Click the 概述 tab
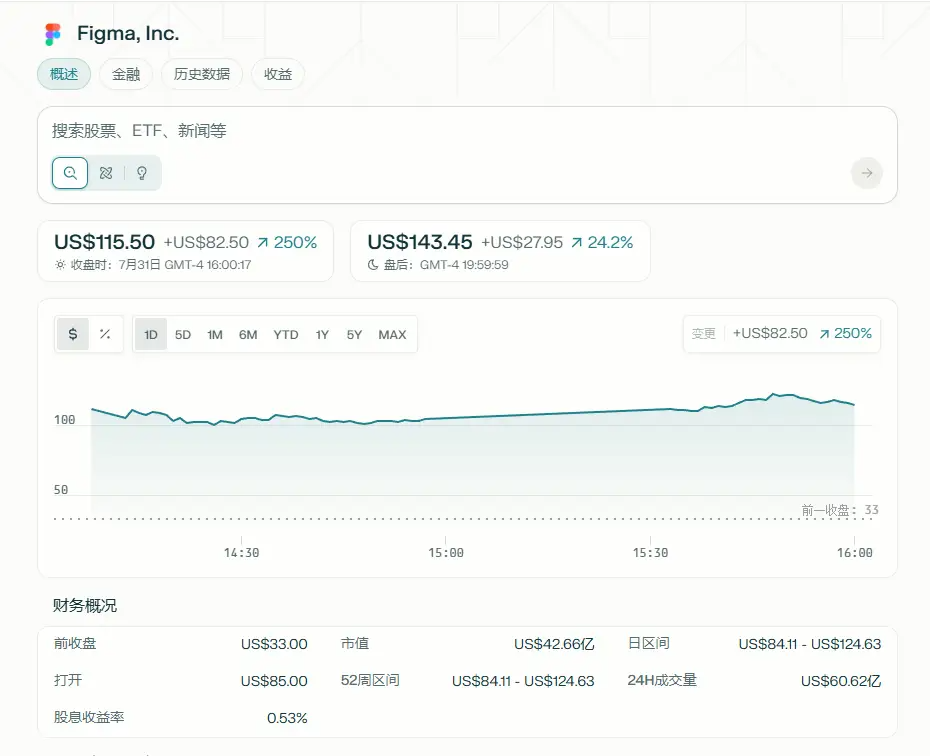The width and height of the screenshot is (930, 756). [x=64, y=74]
